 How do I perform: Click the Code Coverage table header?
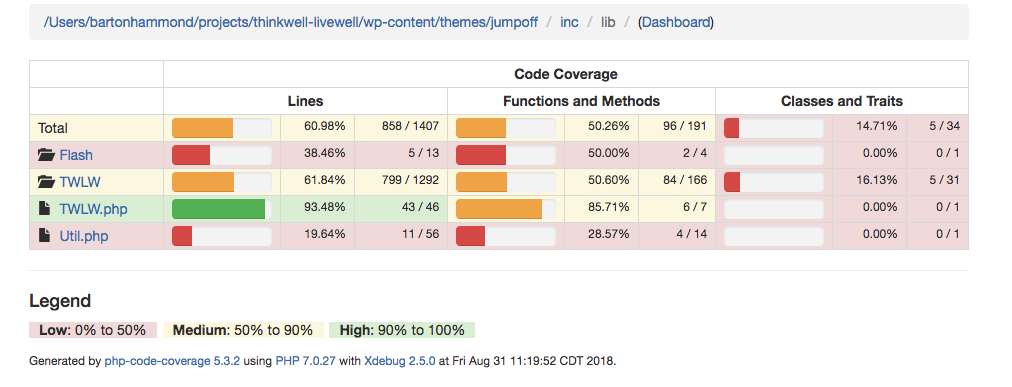(566, 74)
